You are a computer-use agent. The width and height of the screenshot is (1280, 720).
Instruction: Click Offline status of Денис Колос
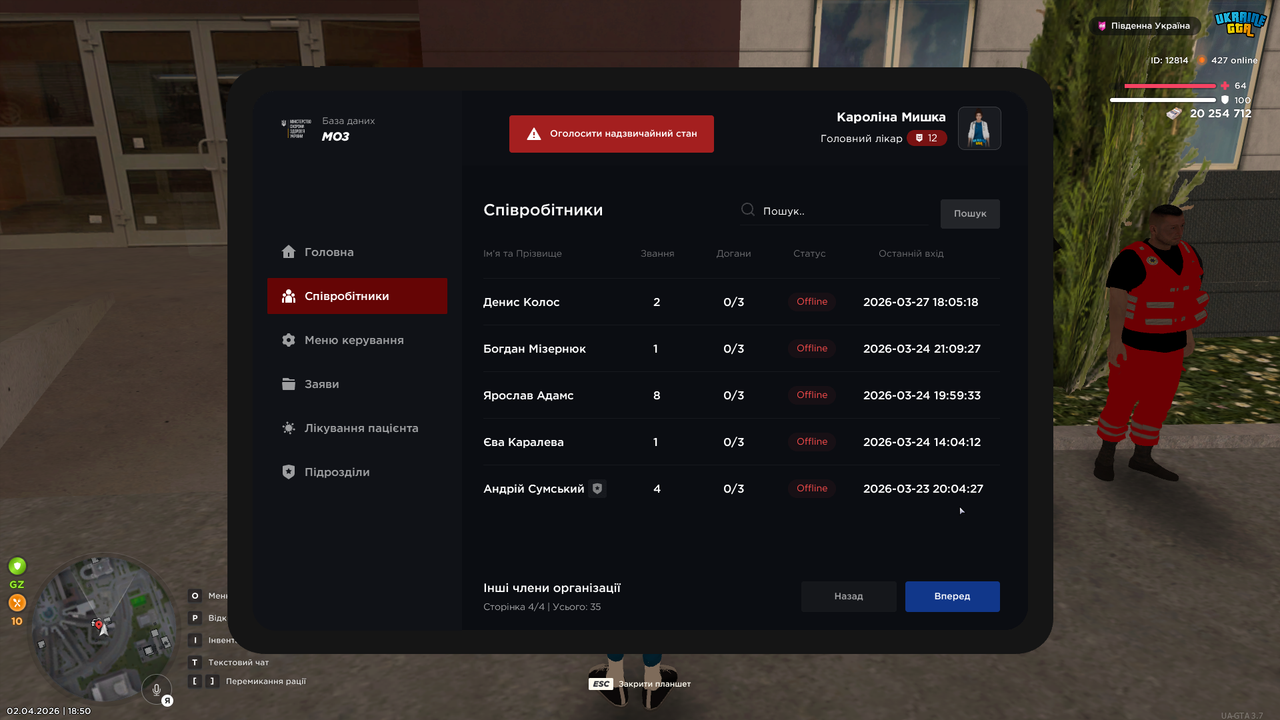(x=812, y=302)
